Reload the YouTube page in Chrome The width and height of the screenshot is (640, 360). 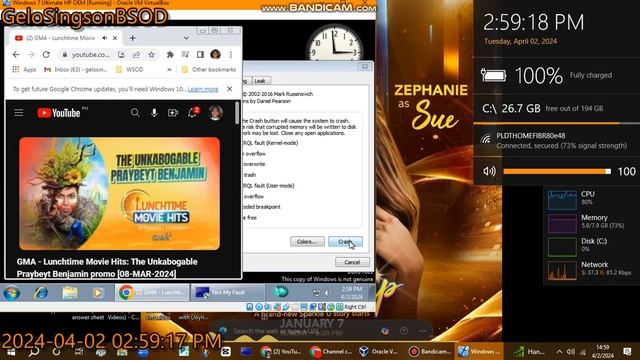coord(46,54)
